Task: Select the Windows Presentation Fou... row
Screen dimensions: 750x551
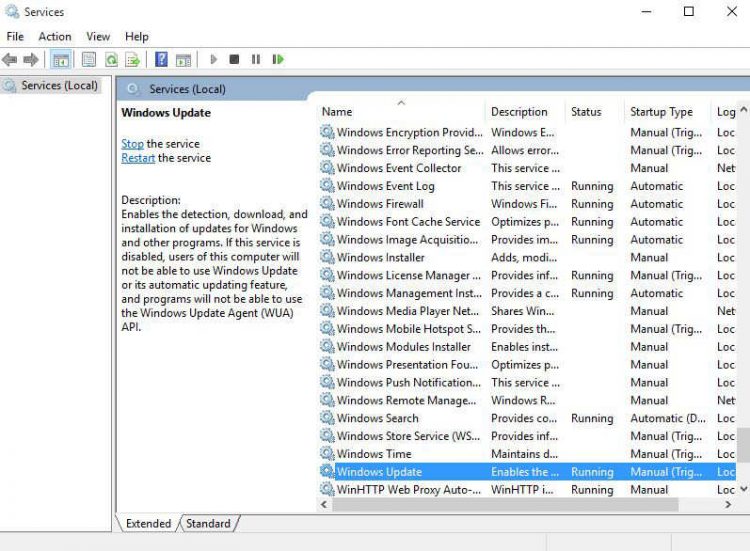Action: coord(528,364)
